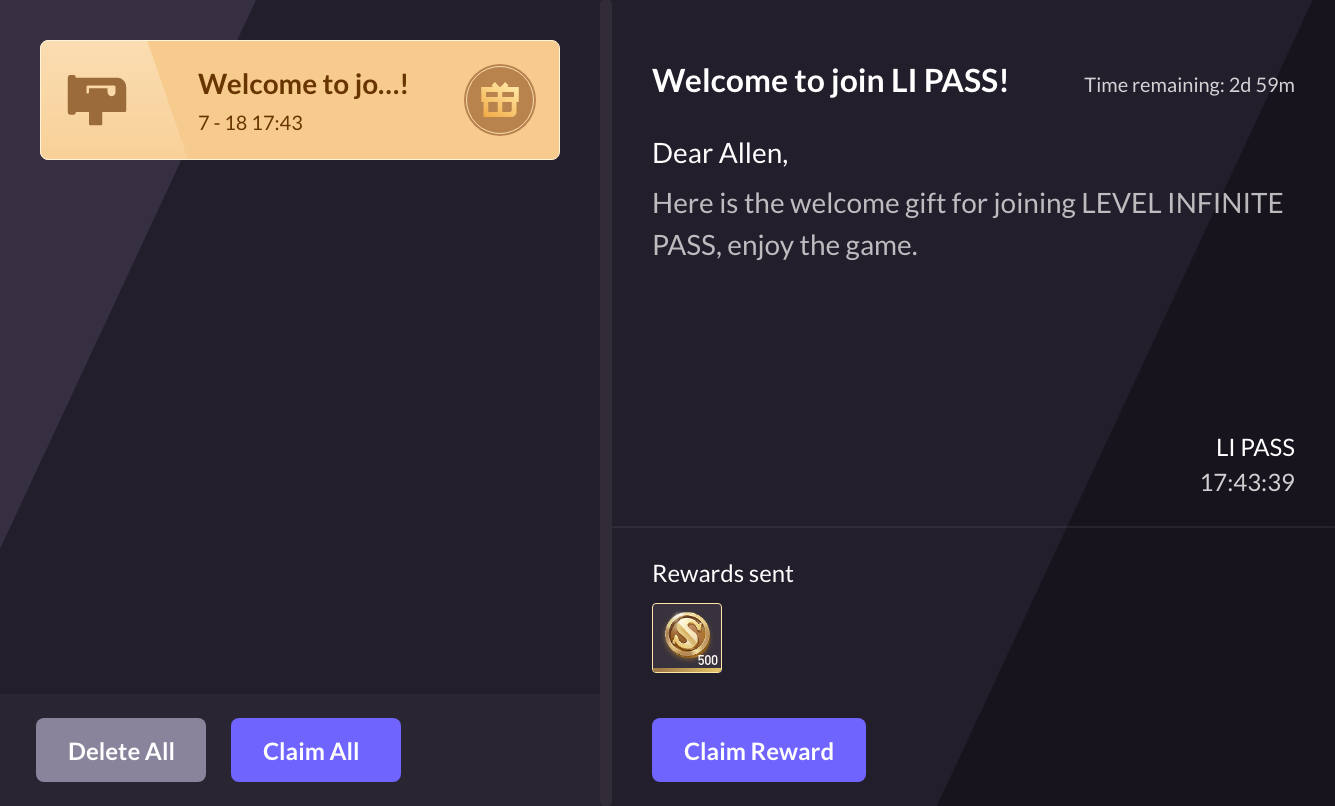Select the "Welcome to jo...!" mail title
The image size is (1335, 806).
[303, 85]
